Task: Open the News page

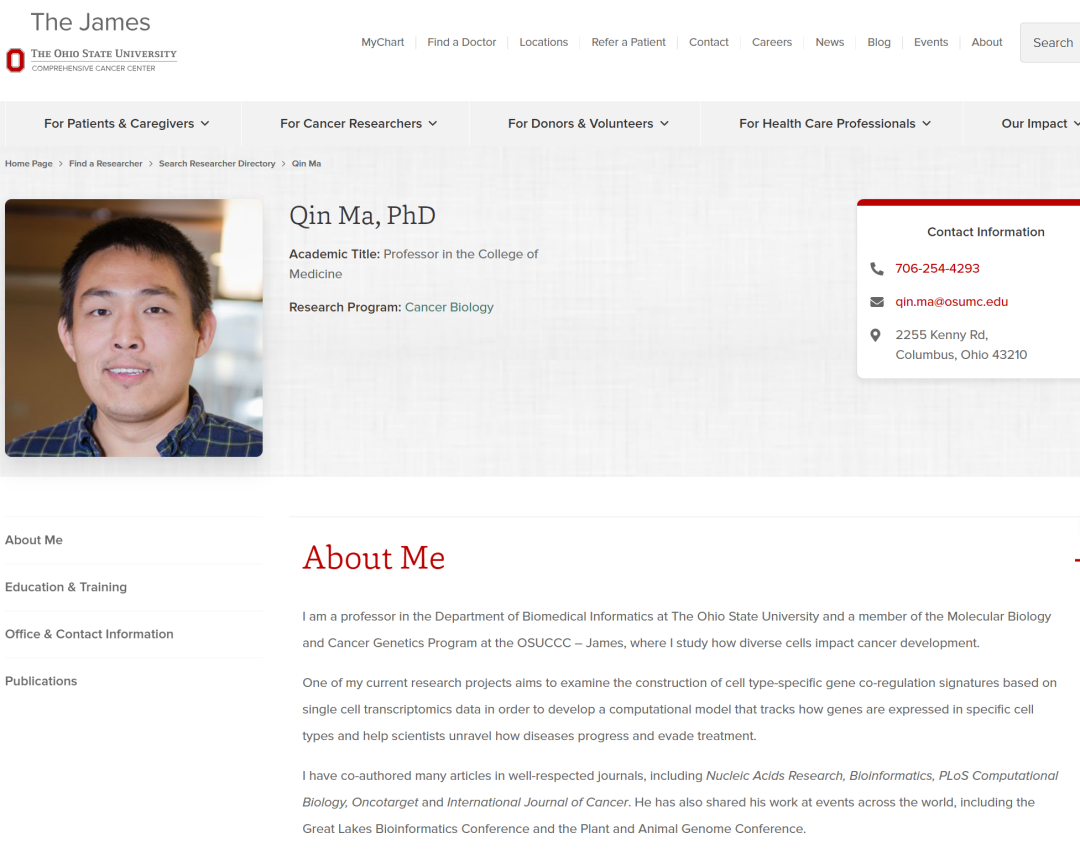Action: click(x=829, y=42)
